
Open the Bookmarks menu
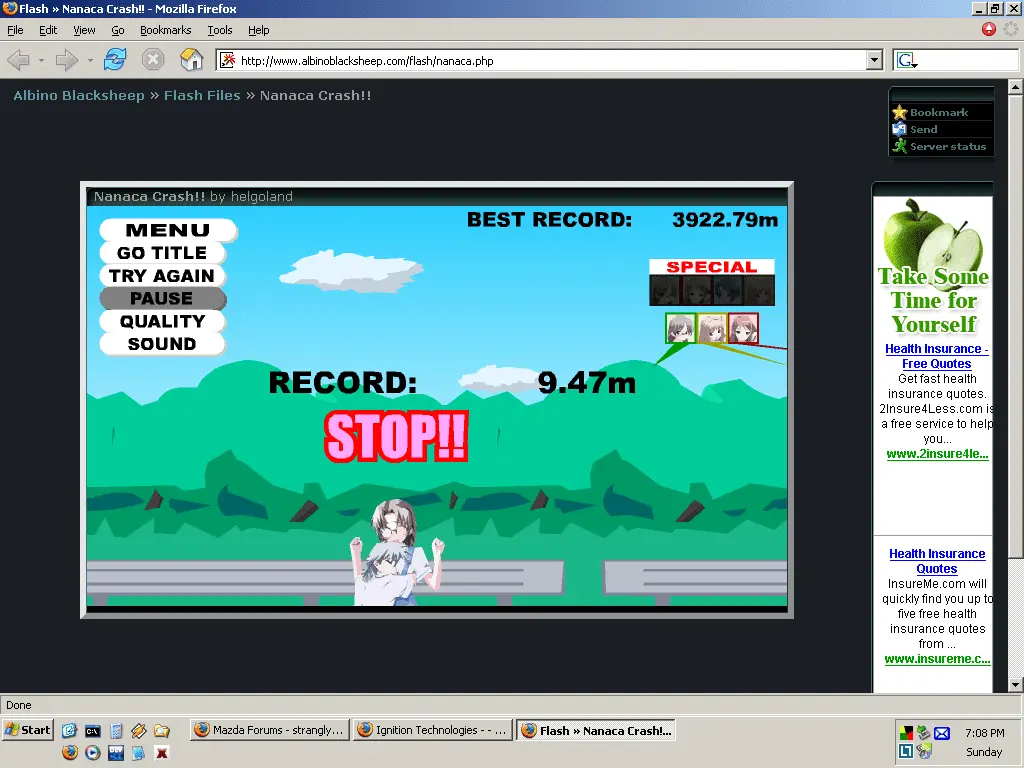click(x=165, y=30)
